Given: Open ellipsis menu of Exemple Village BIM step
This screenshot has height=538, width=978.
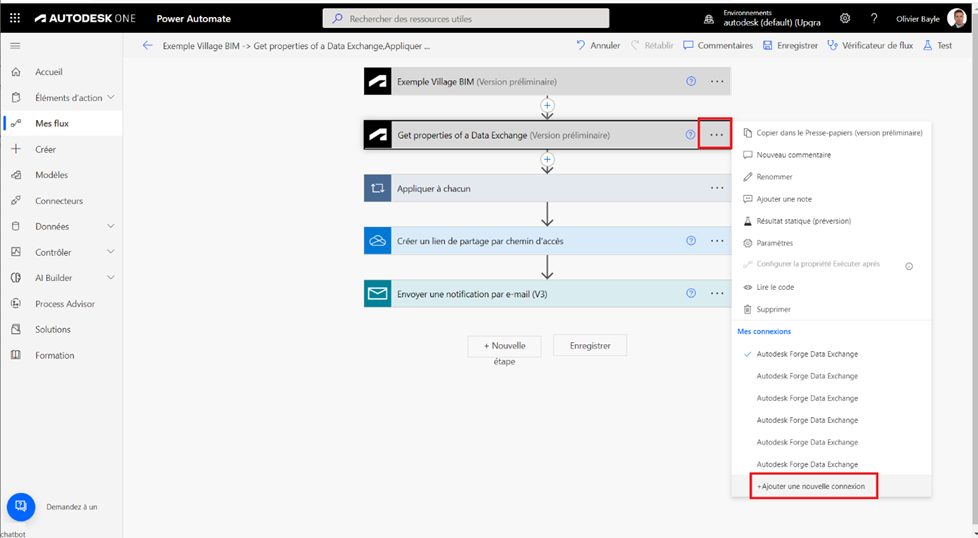Looking at the screenshot, I should 717,81.
